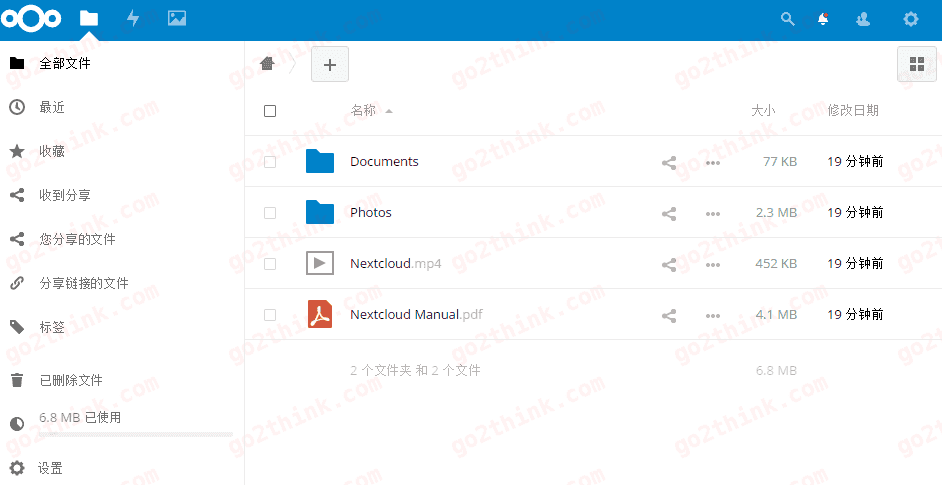
Task: Switch to grid view
Action: pyautogui.click(x=917, y=64)
